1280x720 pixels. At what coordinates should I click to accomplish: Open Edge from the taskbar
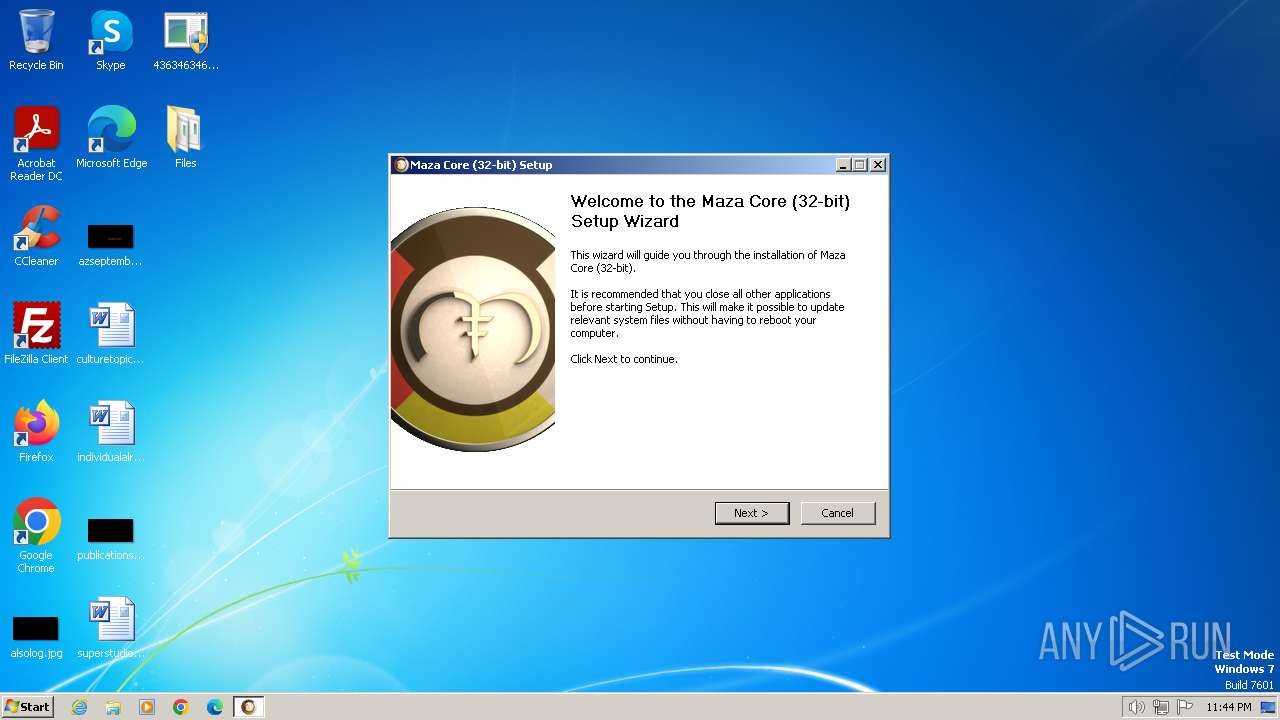[x=215, y=707]
